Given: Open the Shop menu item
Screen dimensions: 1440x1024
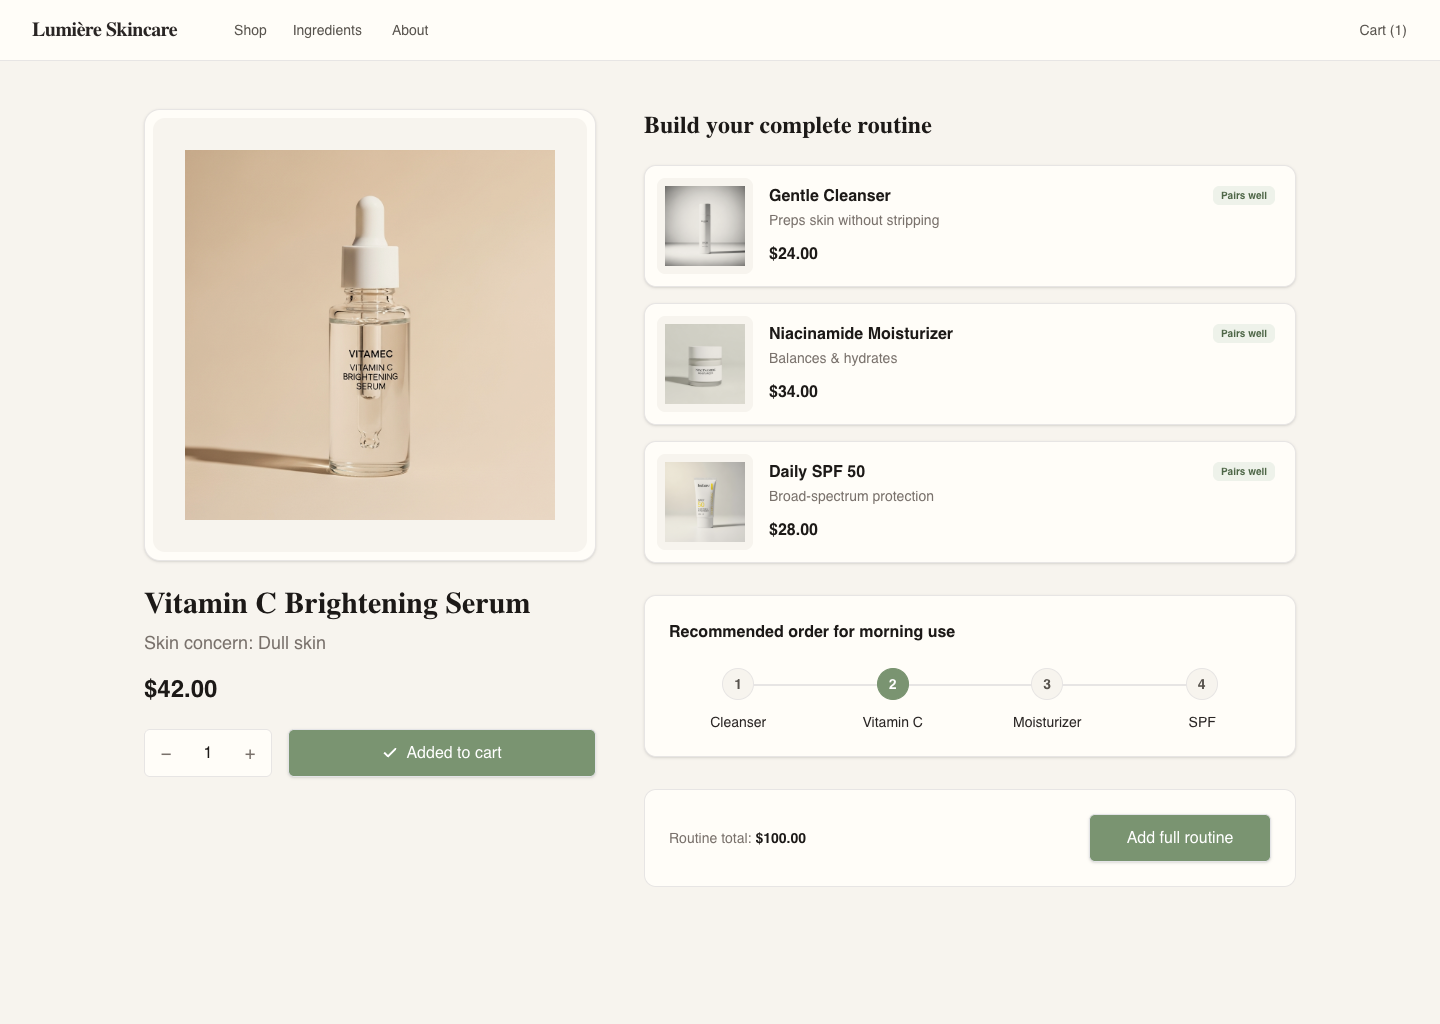Looking at the screenshot, I should (x=250, y=30).
